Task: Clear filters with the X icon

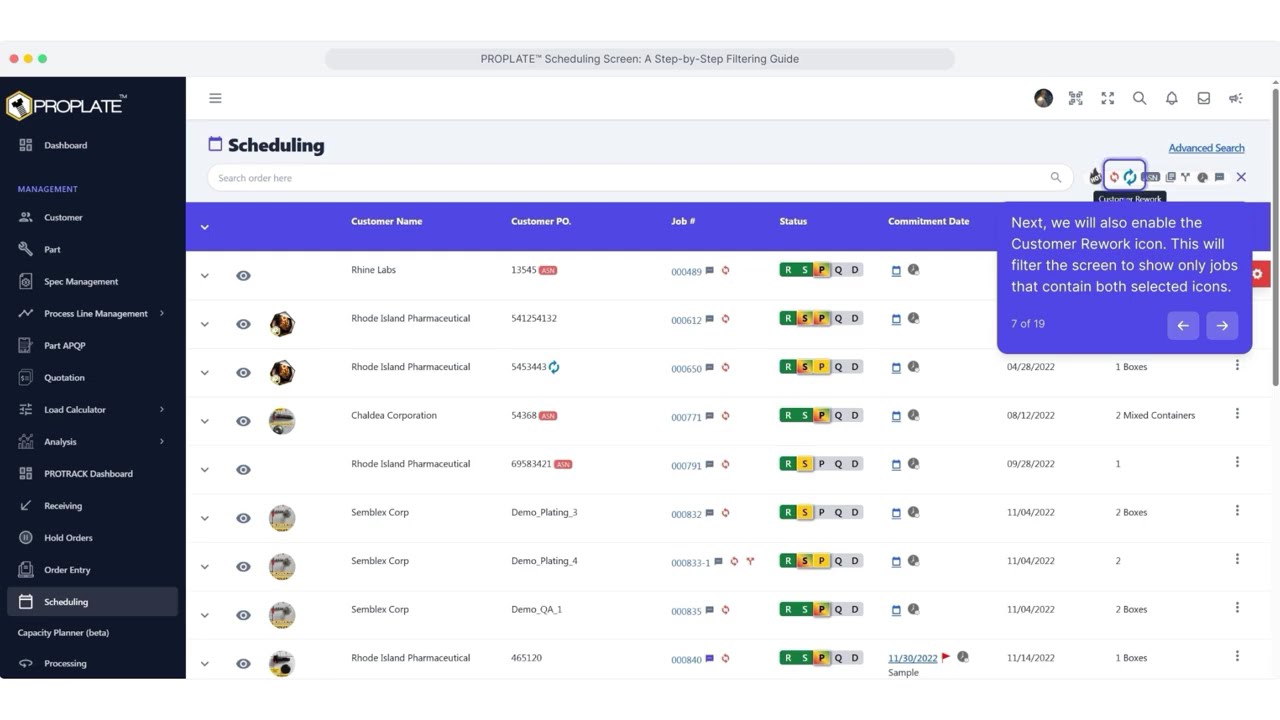Action: (1241, 177)
